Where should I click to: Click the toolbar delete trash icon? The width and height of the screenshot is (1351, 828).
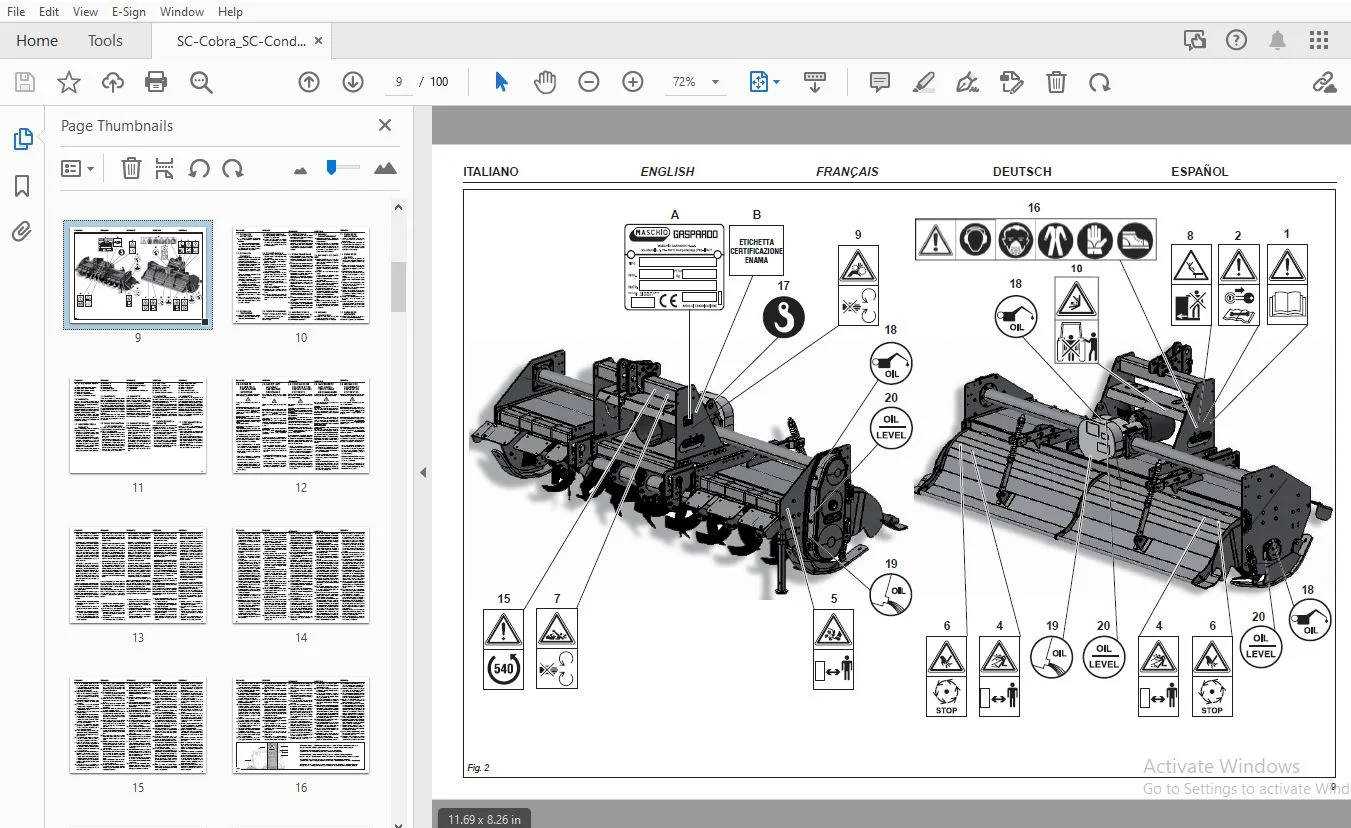(1056, 82)
